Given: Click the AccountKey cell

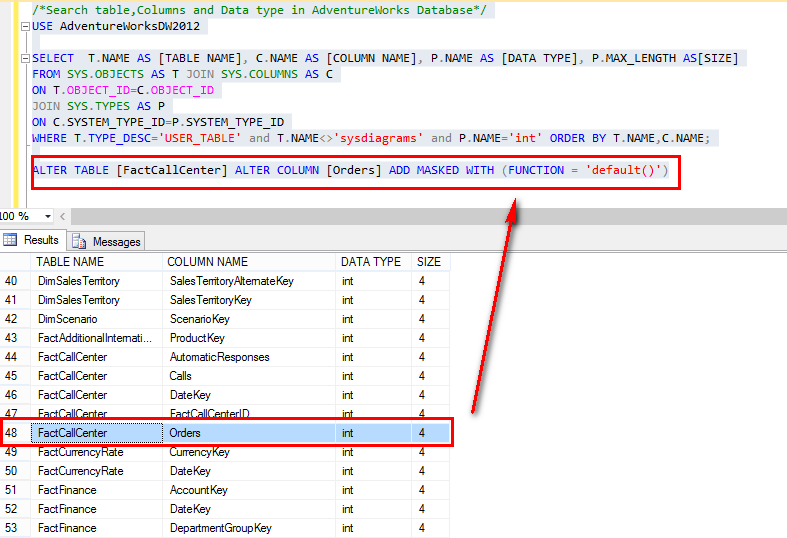Looking at the screenshot, I should (249, 490).
